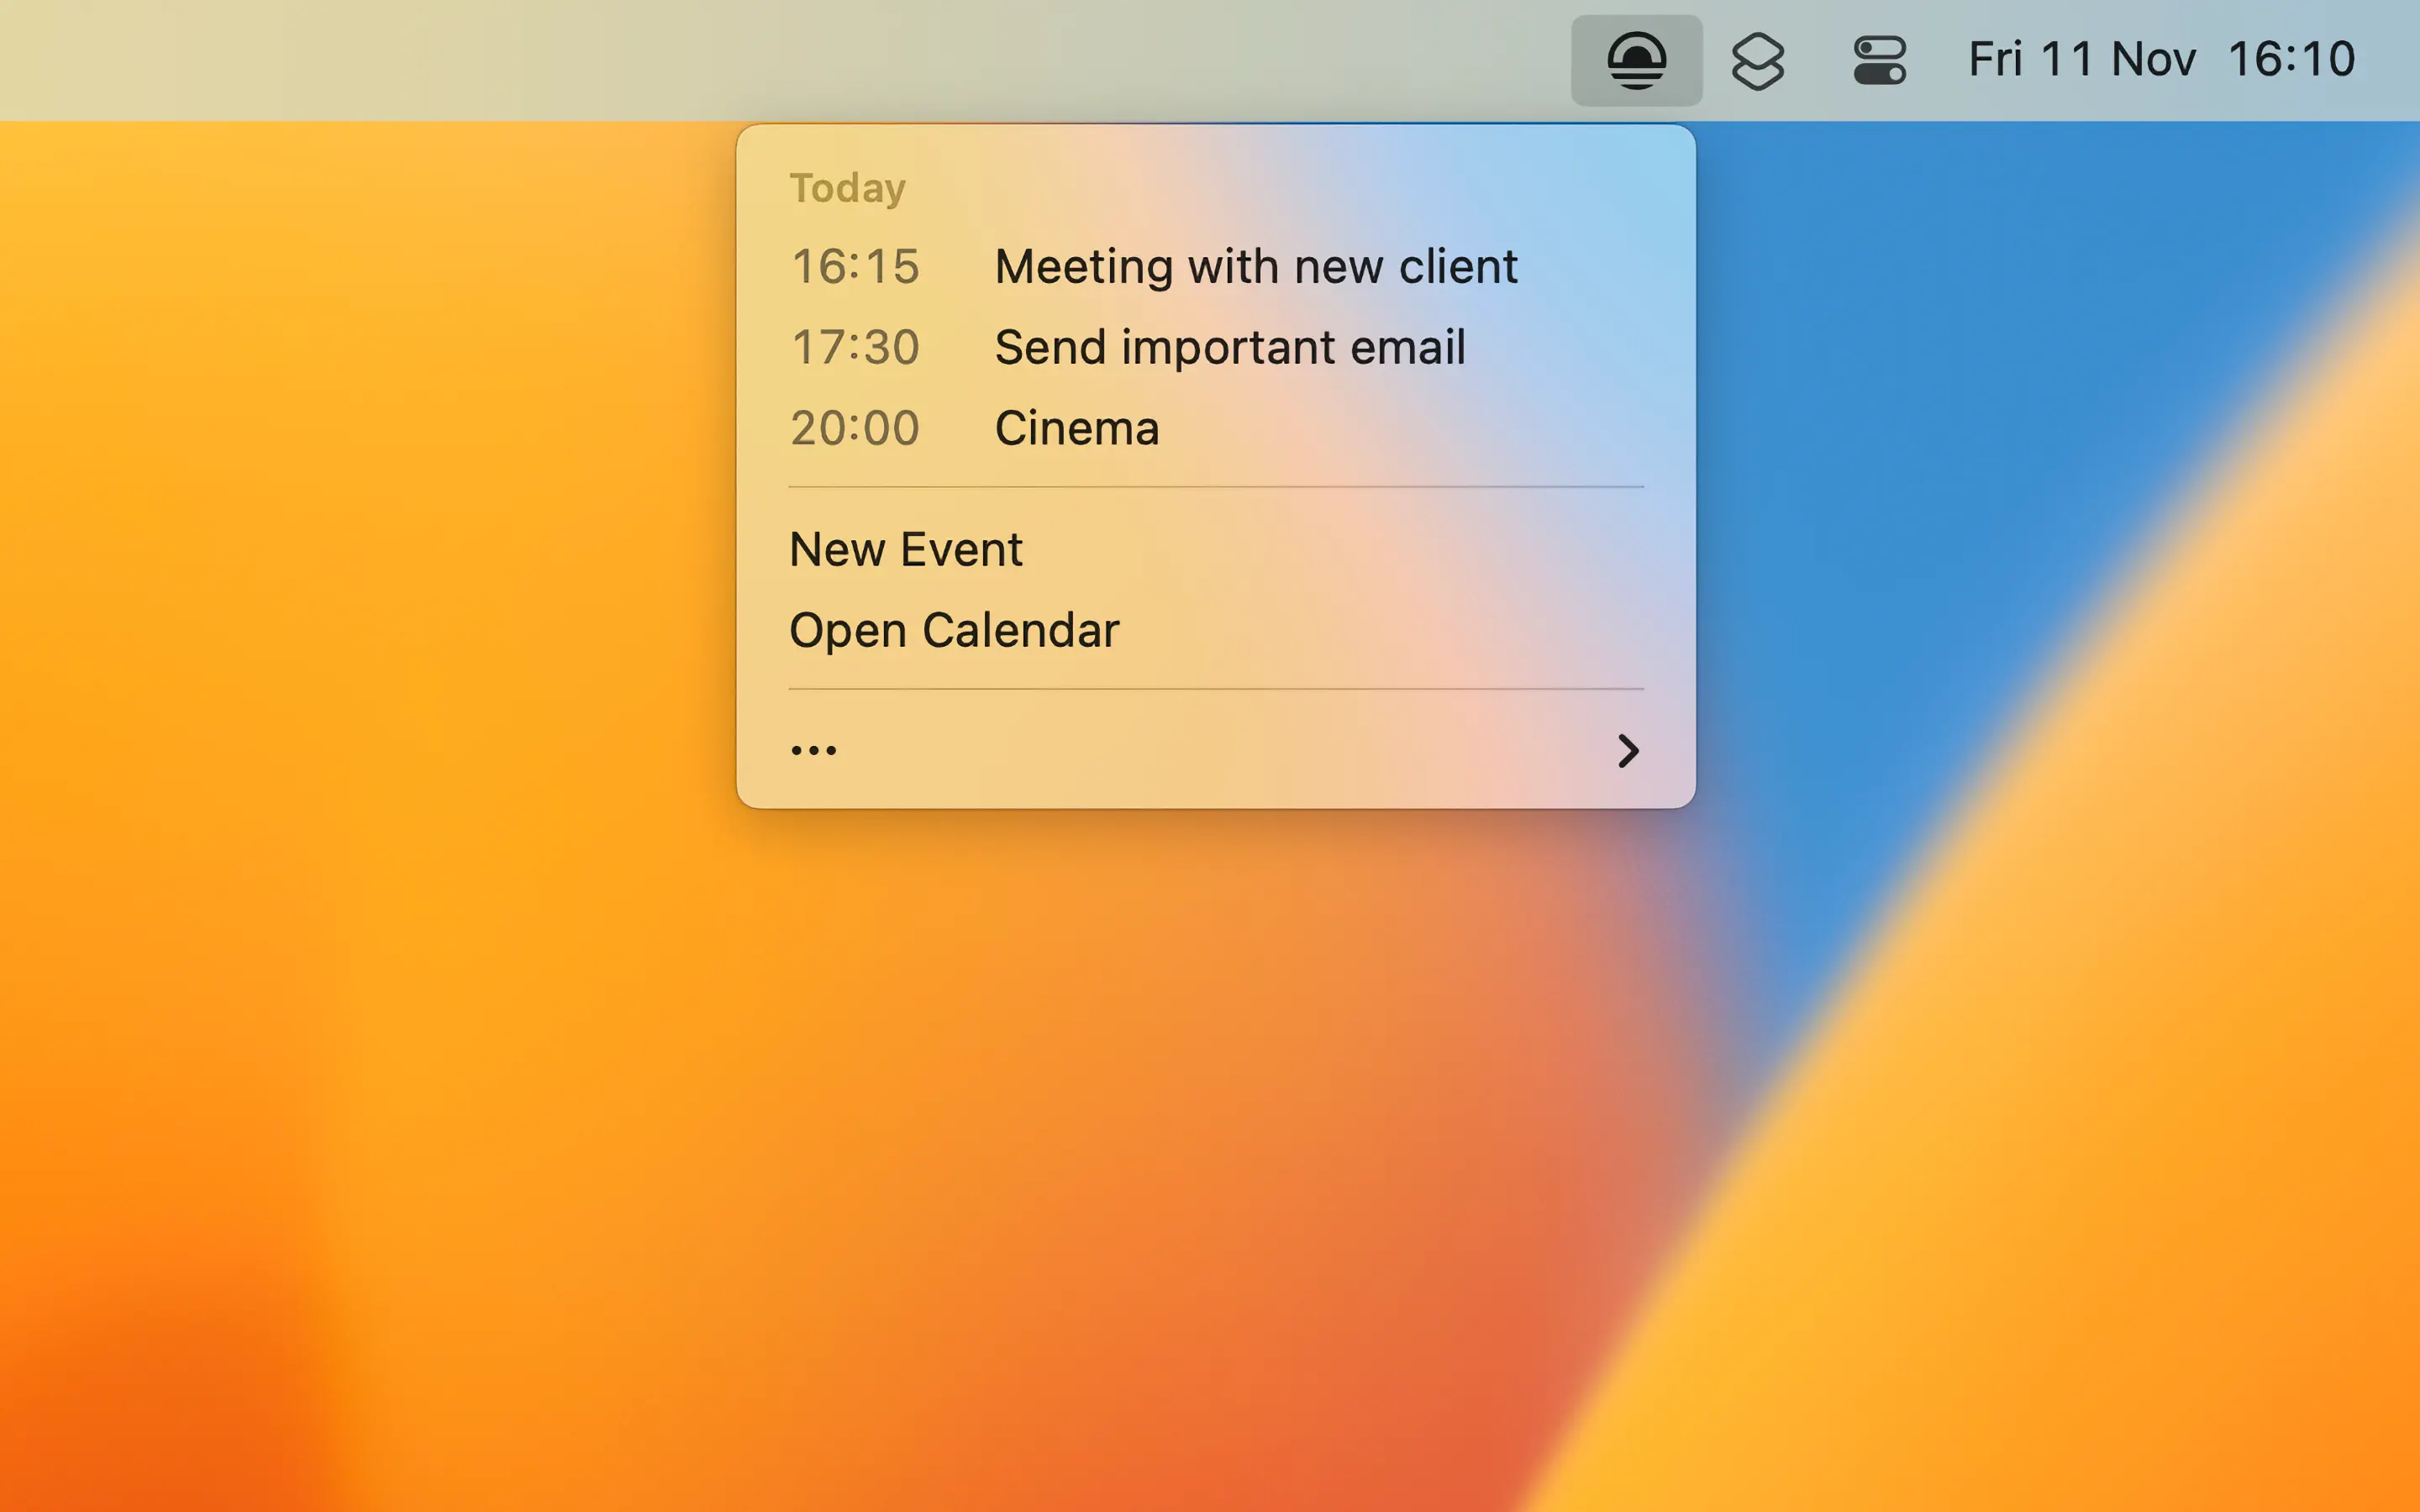The image size is (2420, 1512).
Task: Click Open Calendar menu entry
Action: (x=953, y=630)
